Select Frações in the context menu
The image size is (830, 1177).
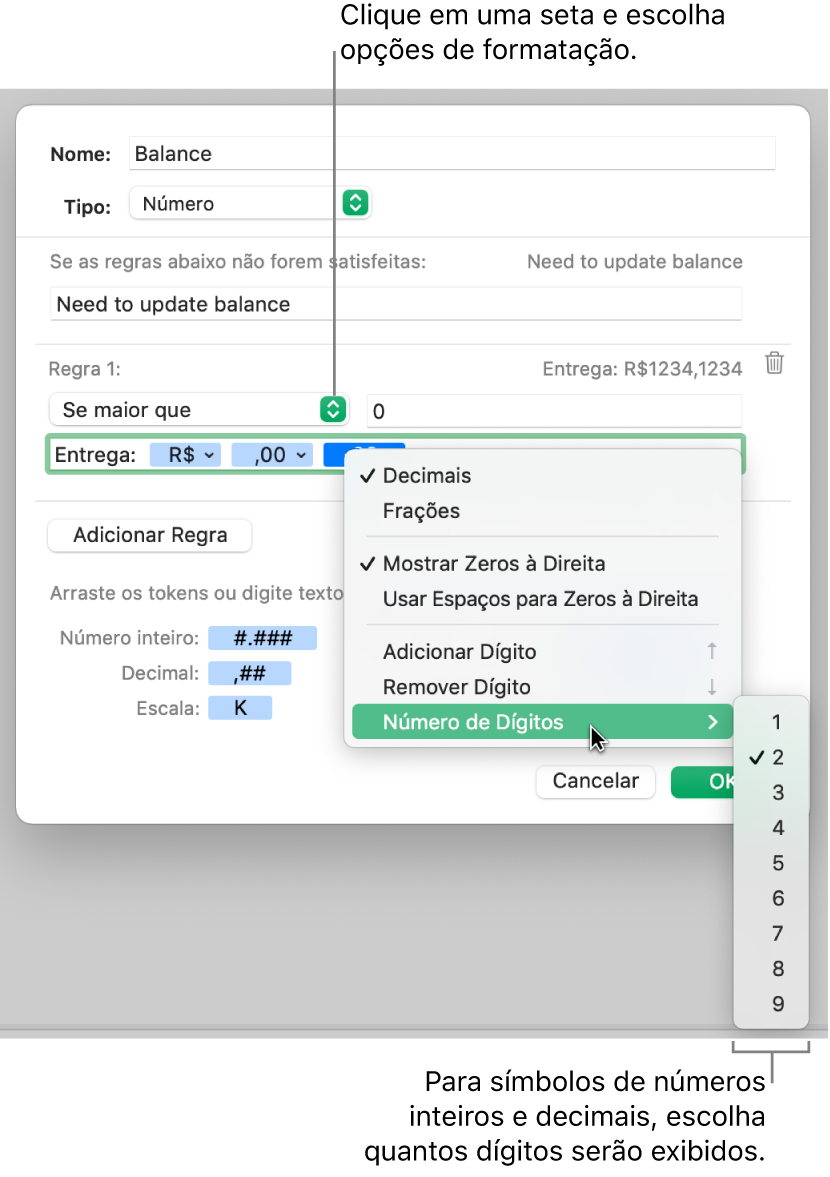542,510
